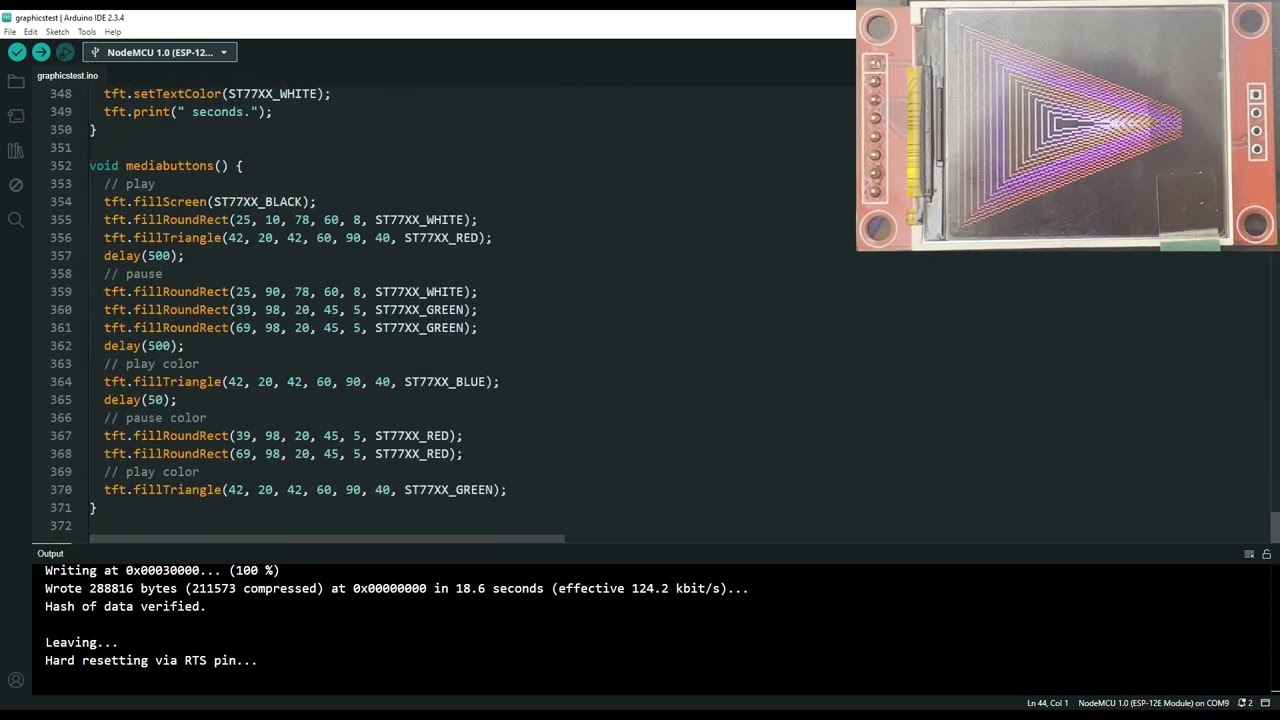The height and width of the screenshot is (720, 1280).
Task: Open the NodeMCU 1.0 board selector dropdown
Action: pos(160,52)
